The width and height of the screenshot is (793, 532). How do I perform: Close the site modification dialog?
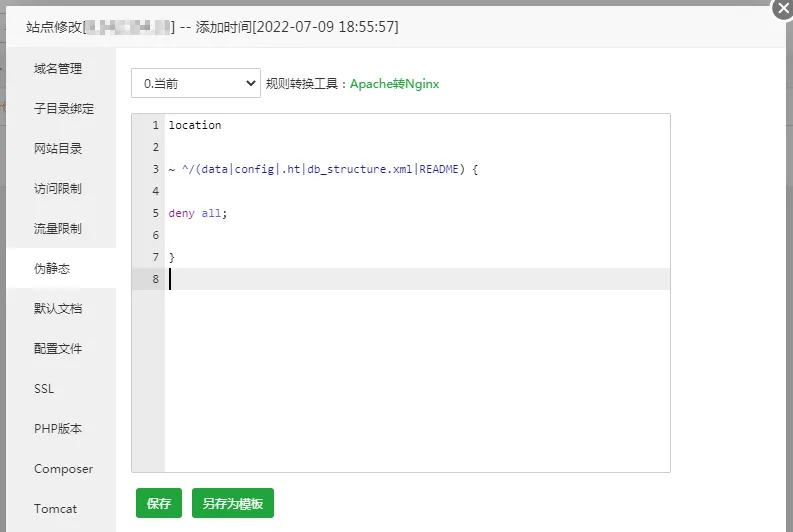(783, 8)
